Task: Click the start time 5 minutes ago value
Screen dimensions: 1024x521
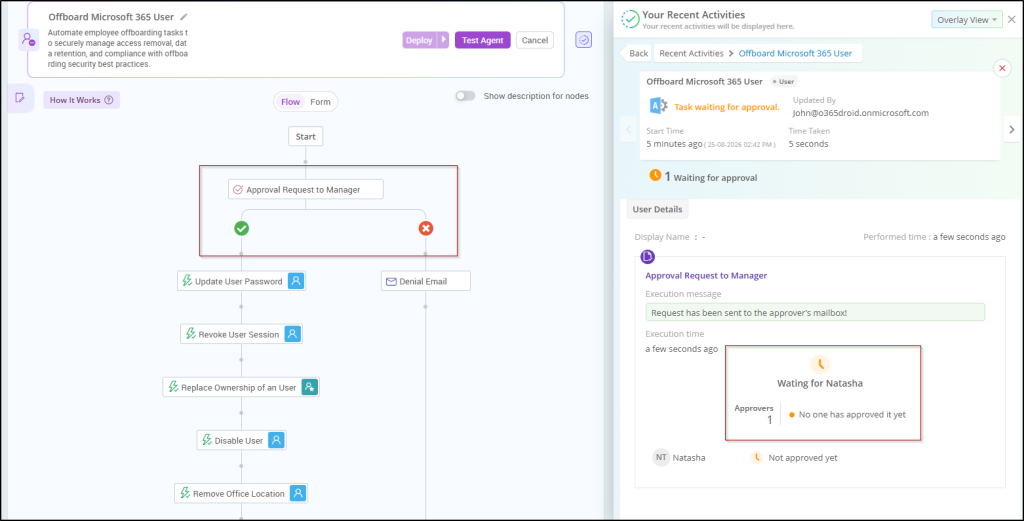Action: (675, 144)
